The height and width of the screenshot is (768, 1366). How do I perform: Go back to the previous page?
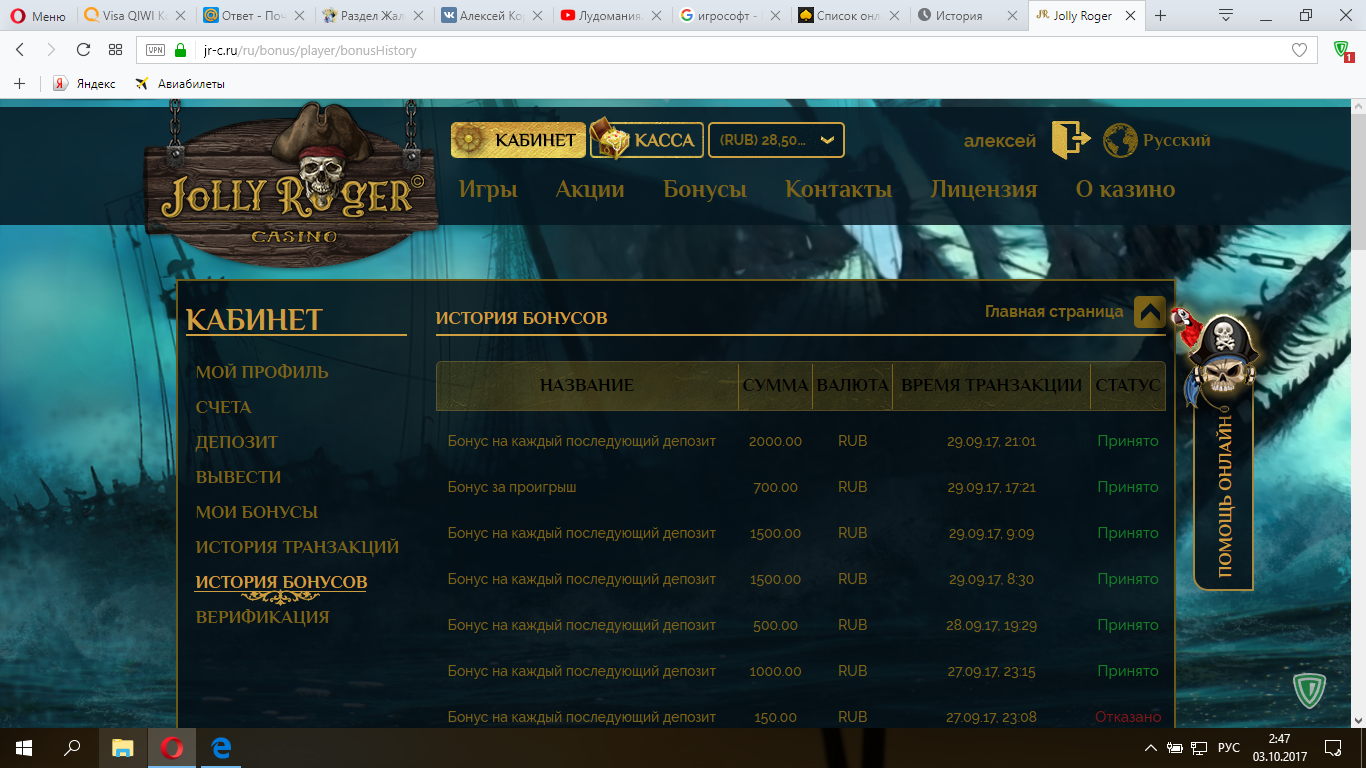[20, 50]
